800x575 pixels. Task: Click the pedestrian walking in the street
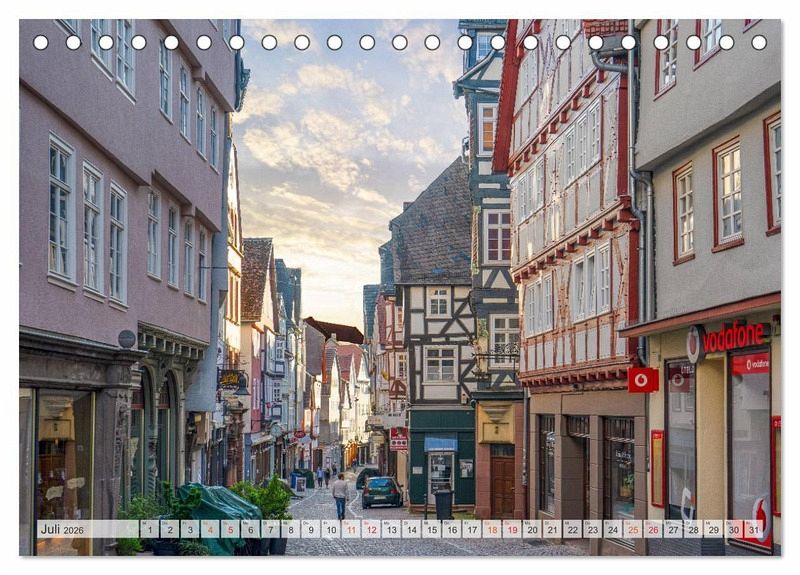click(x=340, y=495)
